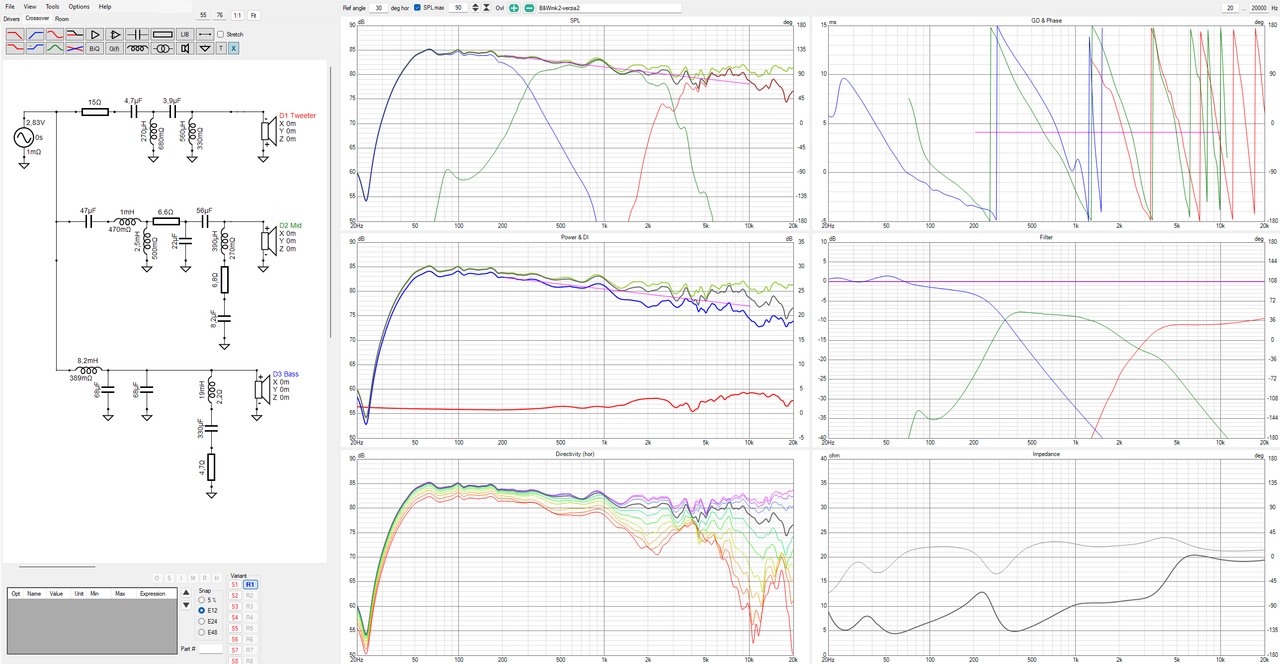
Task: Open the File menu
Action: coord(10,7)
